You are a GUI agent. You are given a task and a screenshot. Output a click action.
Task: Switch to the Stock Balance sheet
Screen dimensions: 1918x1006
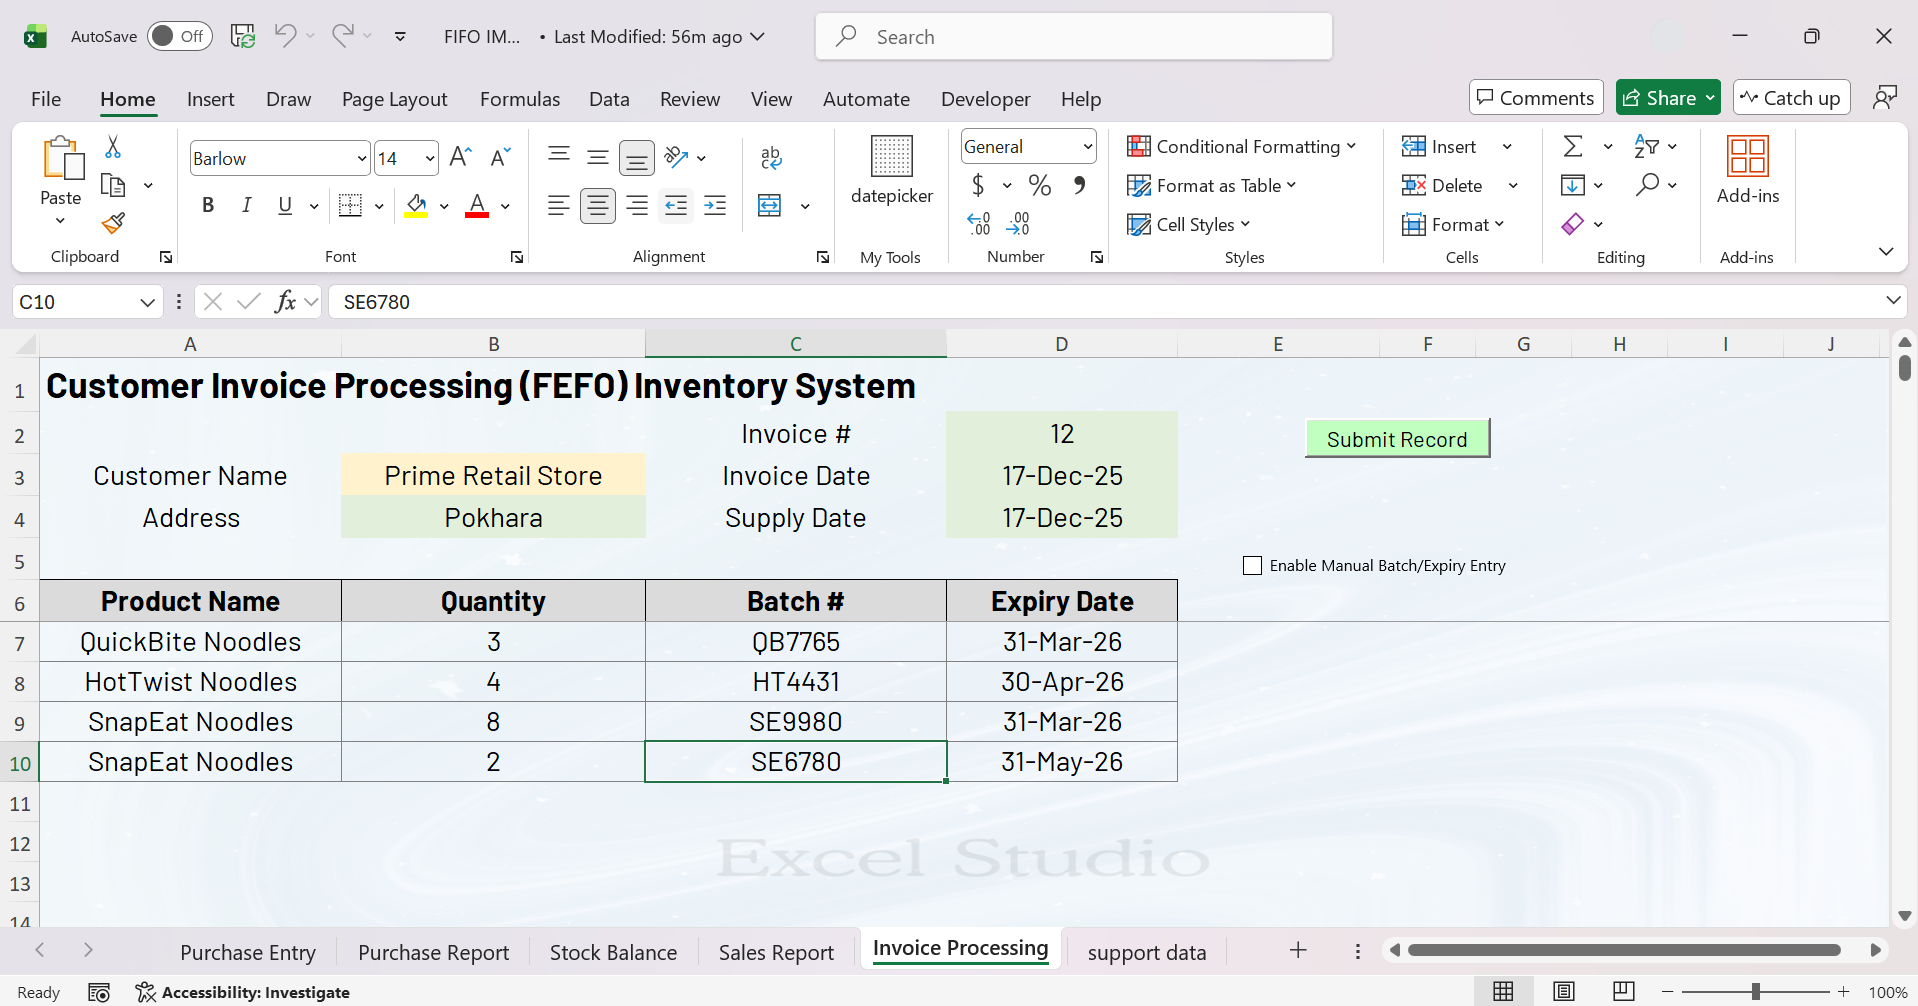tap(613, 952)
